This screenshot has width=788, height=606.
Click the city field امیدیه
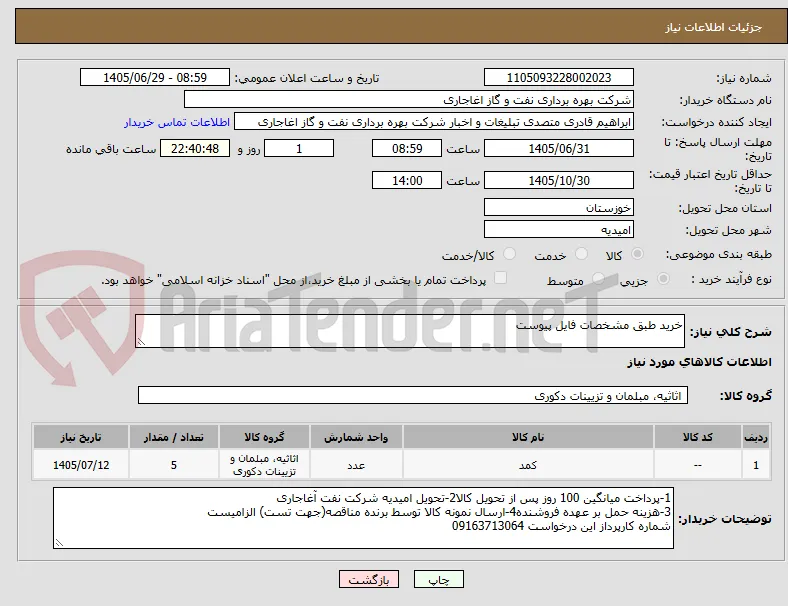[x=558, y=230]
